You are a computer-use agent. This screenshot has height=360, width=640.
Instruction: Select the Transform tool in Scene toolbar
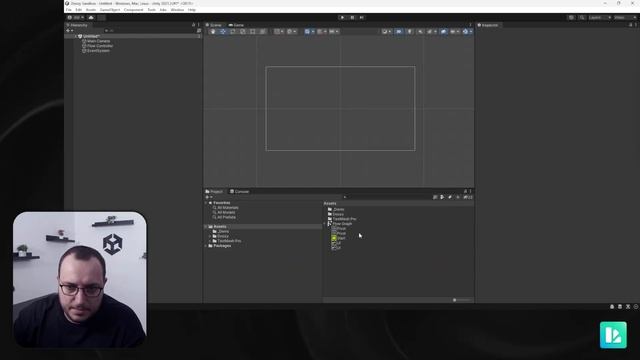click(x=262, y=31)
